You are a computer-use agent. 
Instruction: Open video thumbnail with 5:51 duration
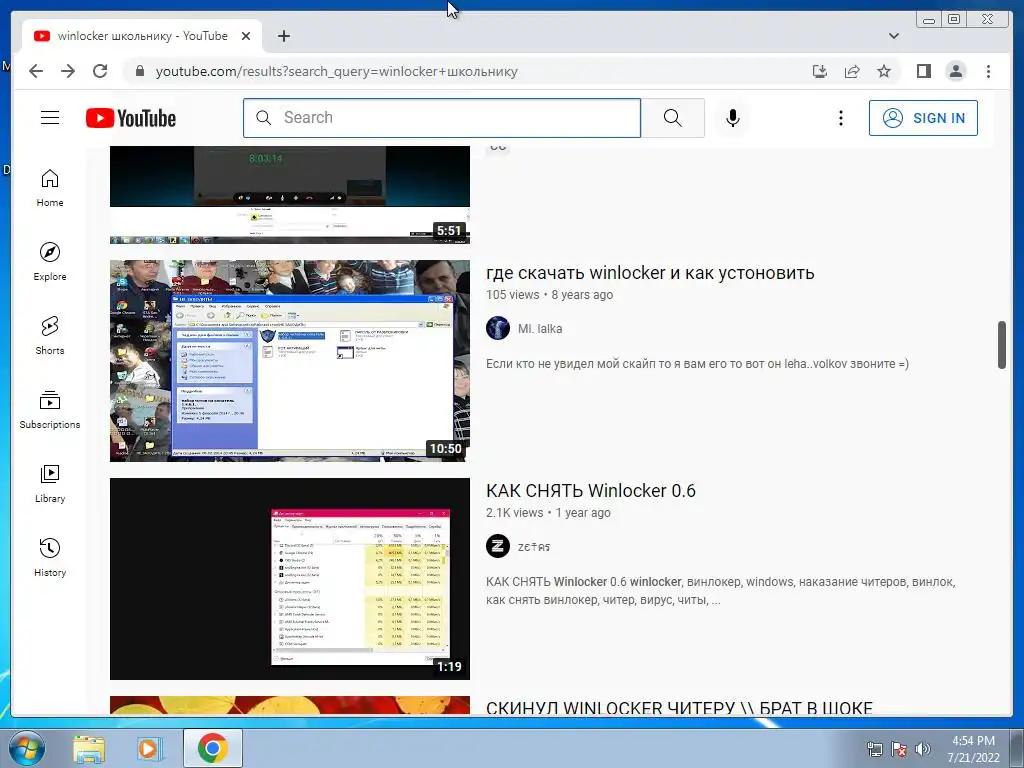[289, 195]
